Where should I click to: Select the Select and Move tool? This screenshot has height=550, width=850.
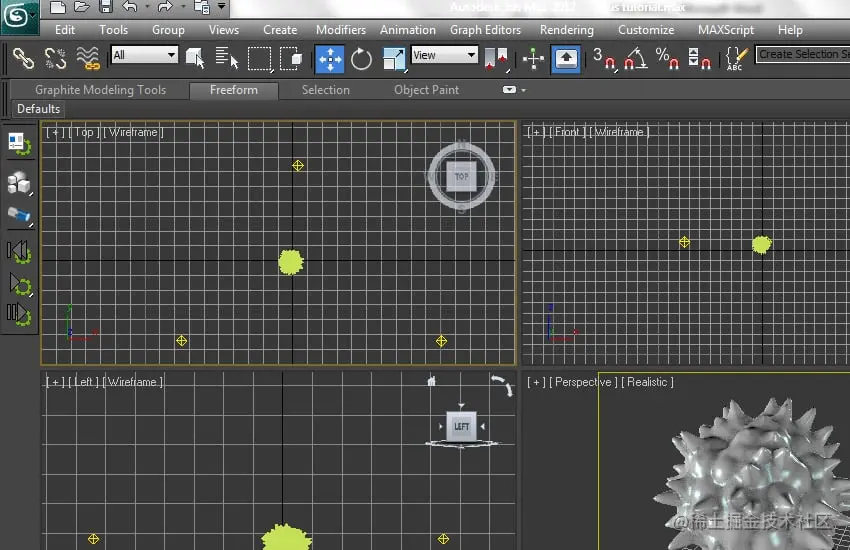(x=330, y=59)
